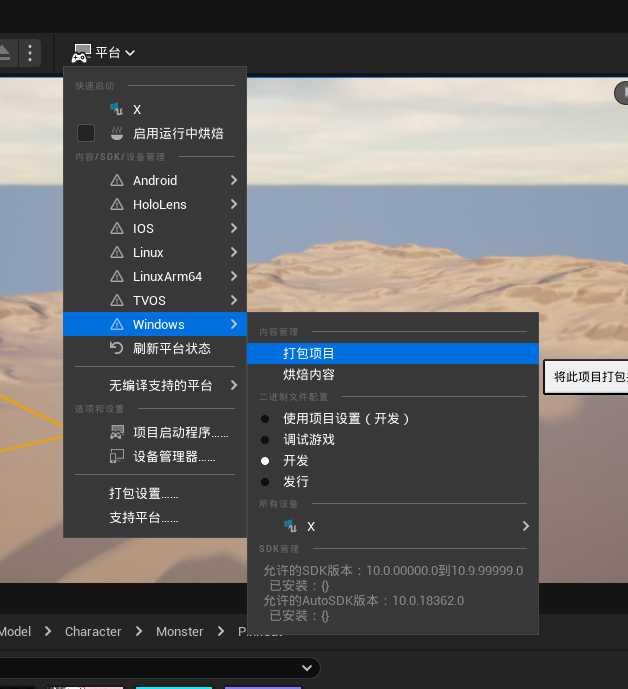Image resolution: width=628 pixels, height=689 pixels.
Task: Select 使用项目设置(开发) radio option
Action: tap(265, 419)
